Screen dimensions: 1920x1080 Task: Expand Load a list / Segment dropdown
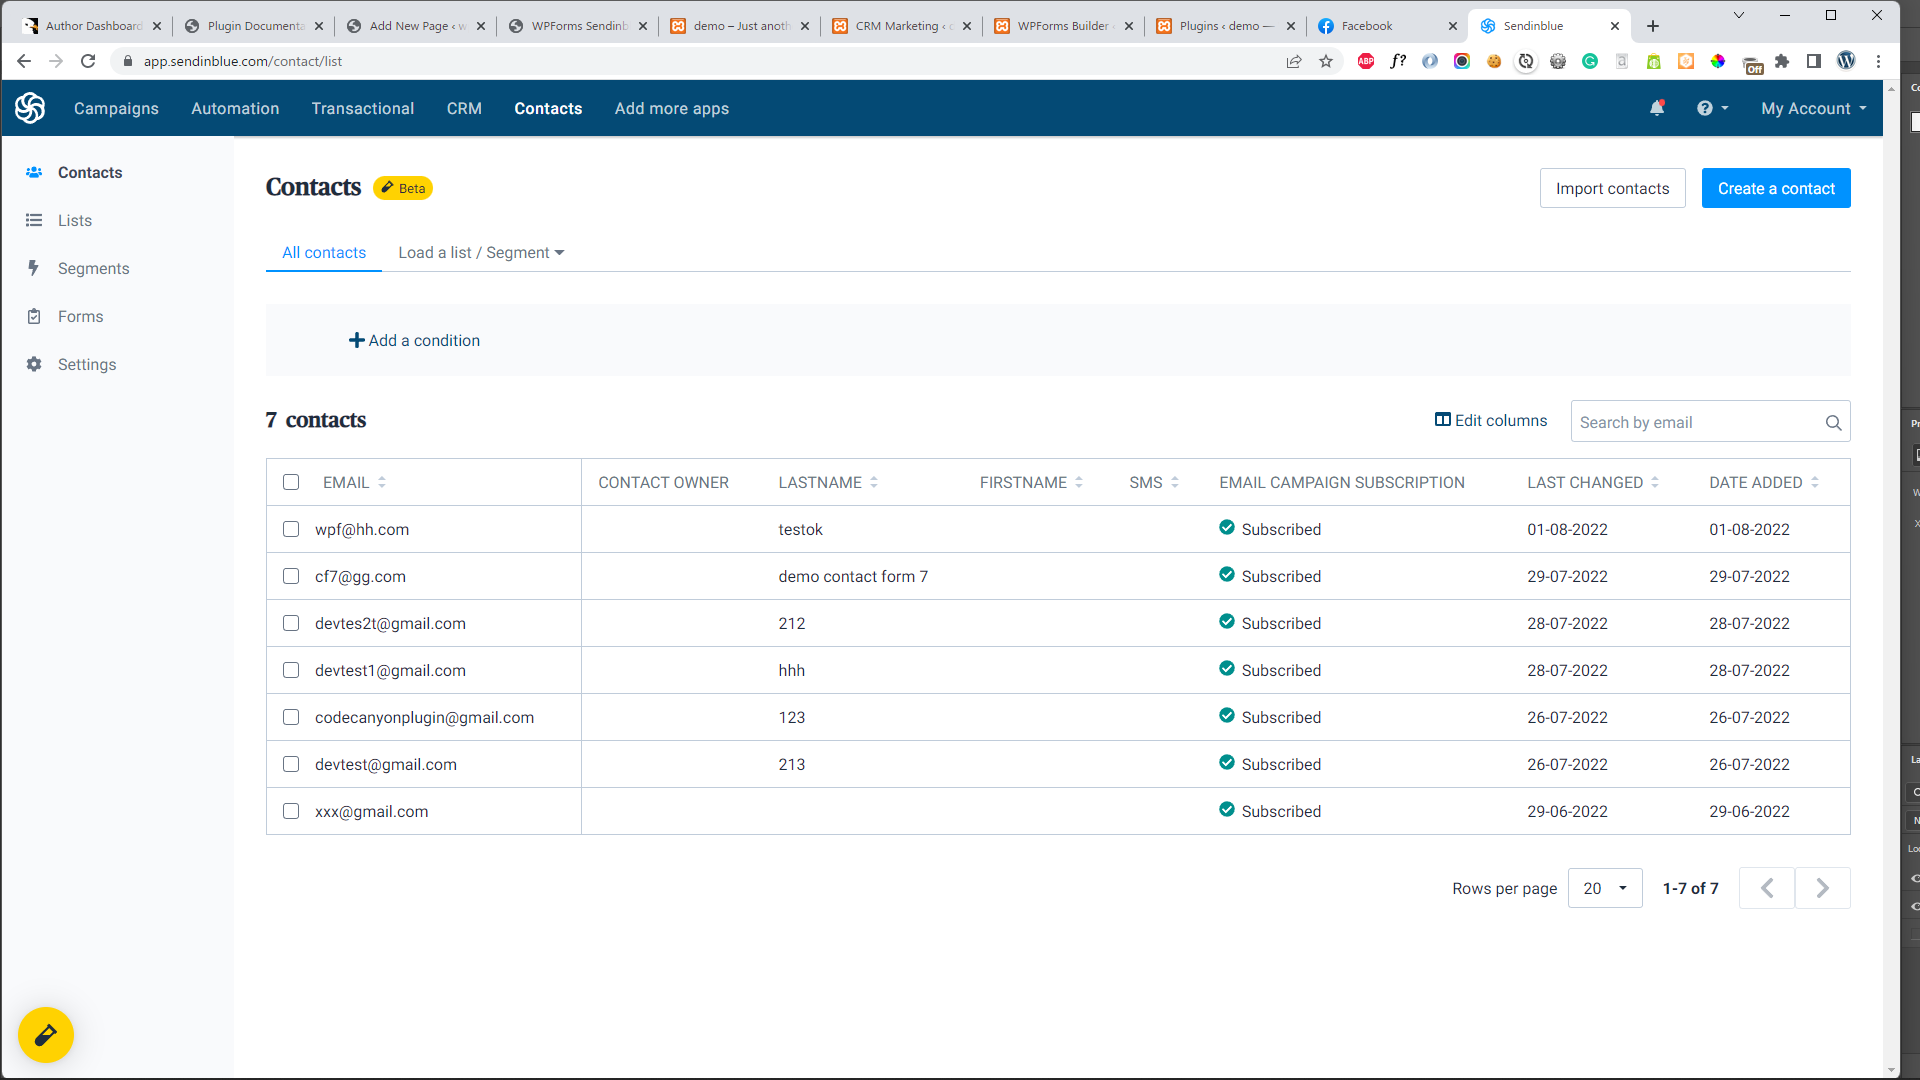(481, 253)
